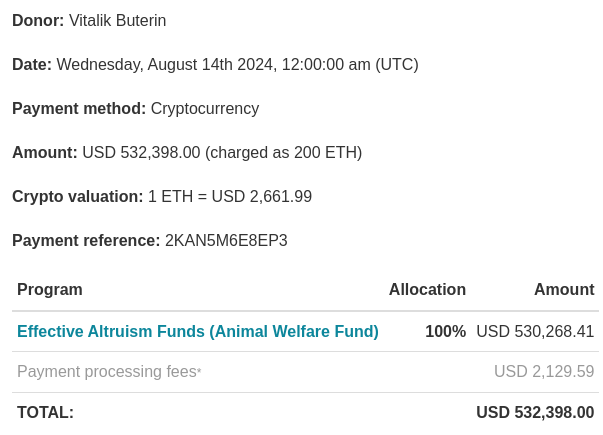The width and height of the screenshot is (603, 435).
Task: Click the Program column header
Action: tap(50, 290)
